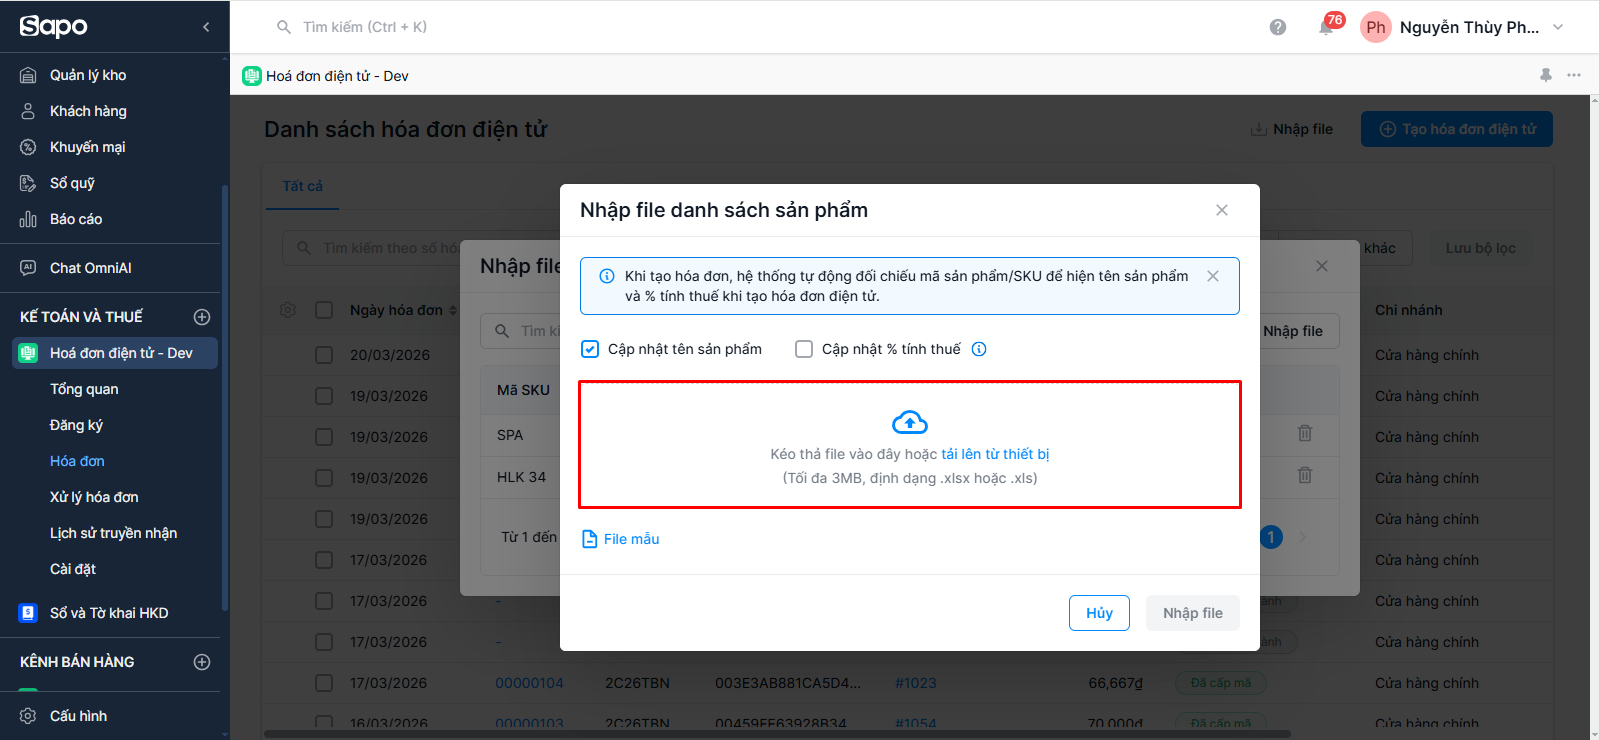Open Sổ quỹ in sidebar

(x=72, y=183)
